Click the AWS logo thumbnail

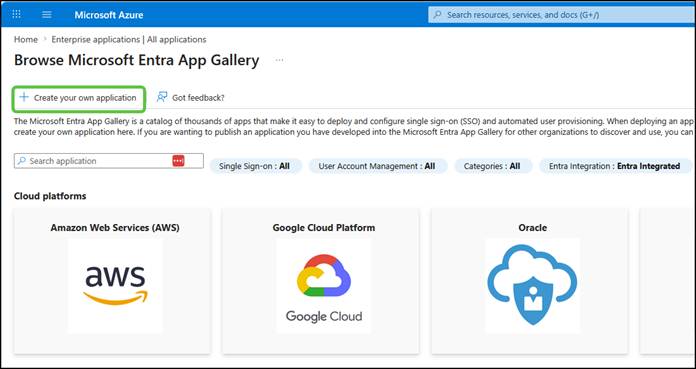pos(115,286)
